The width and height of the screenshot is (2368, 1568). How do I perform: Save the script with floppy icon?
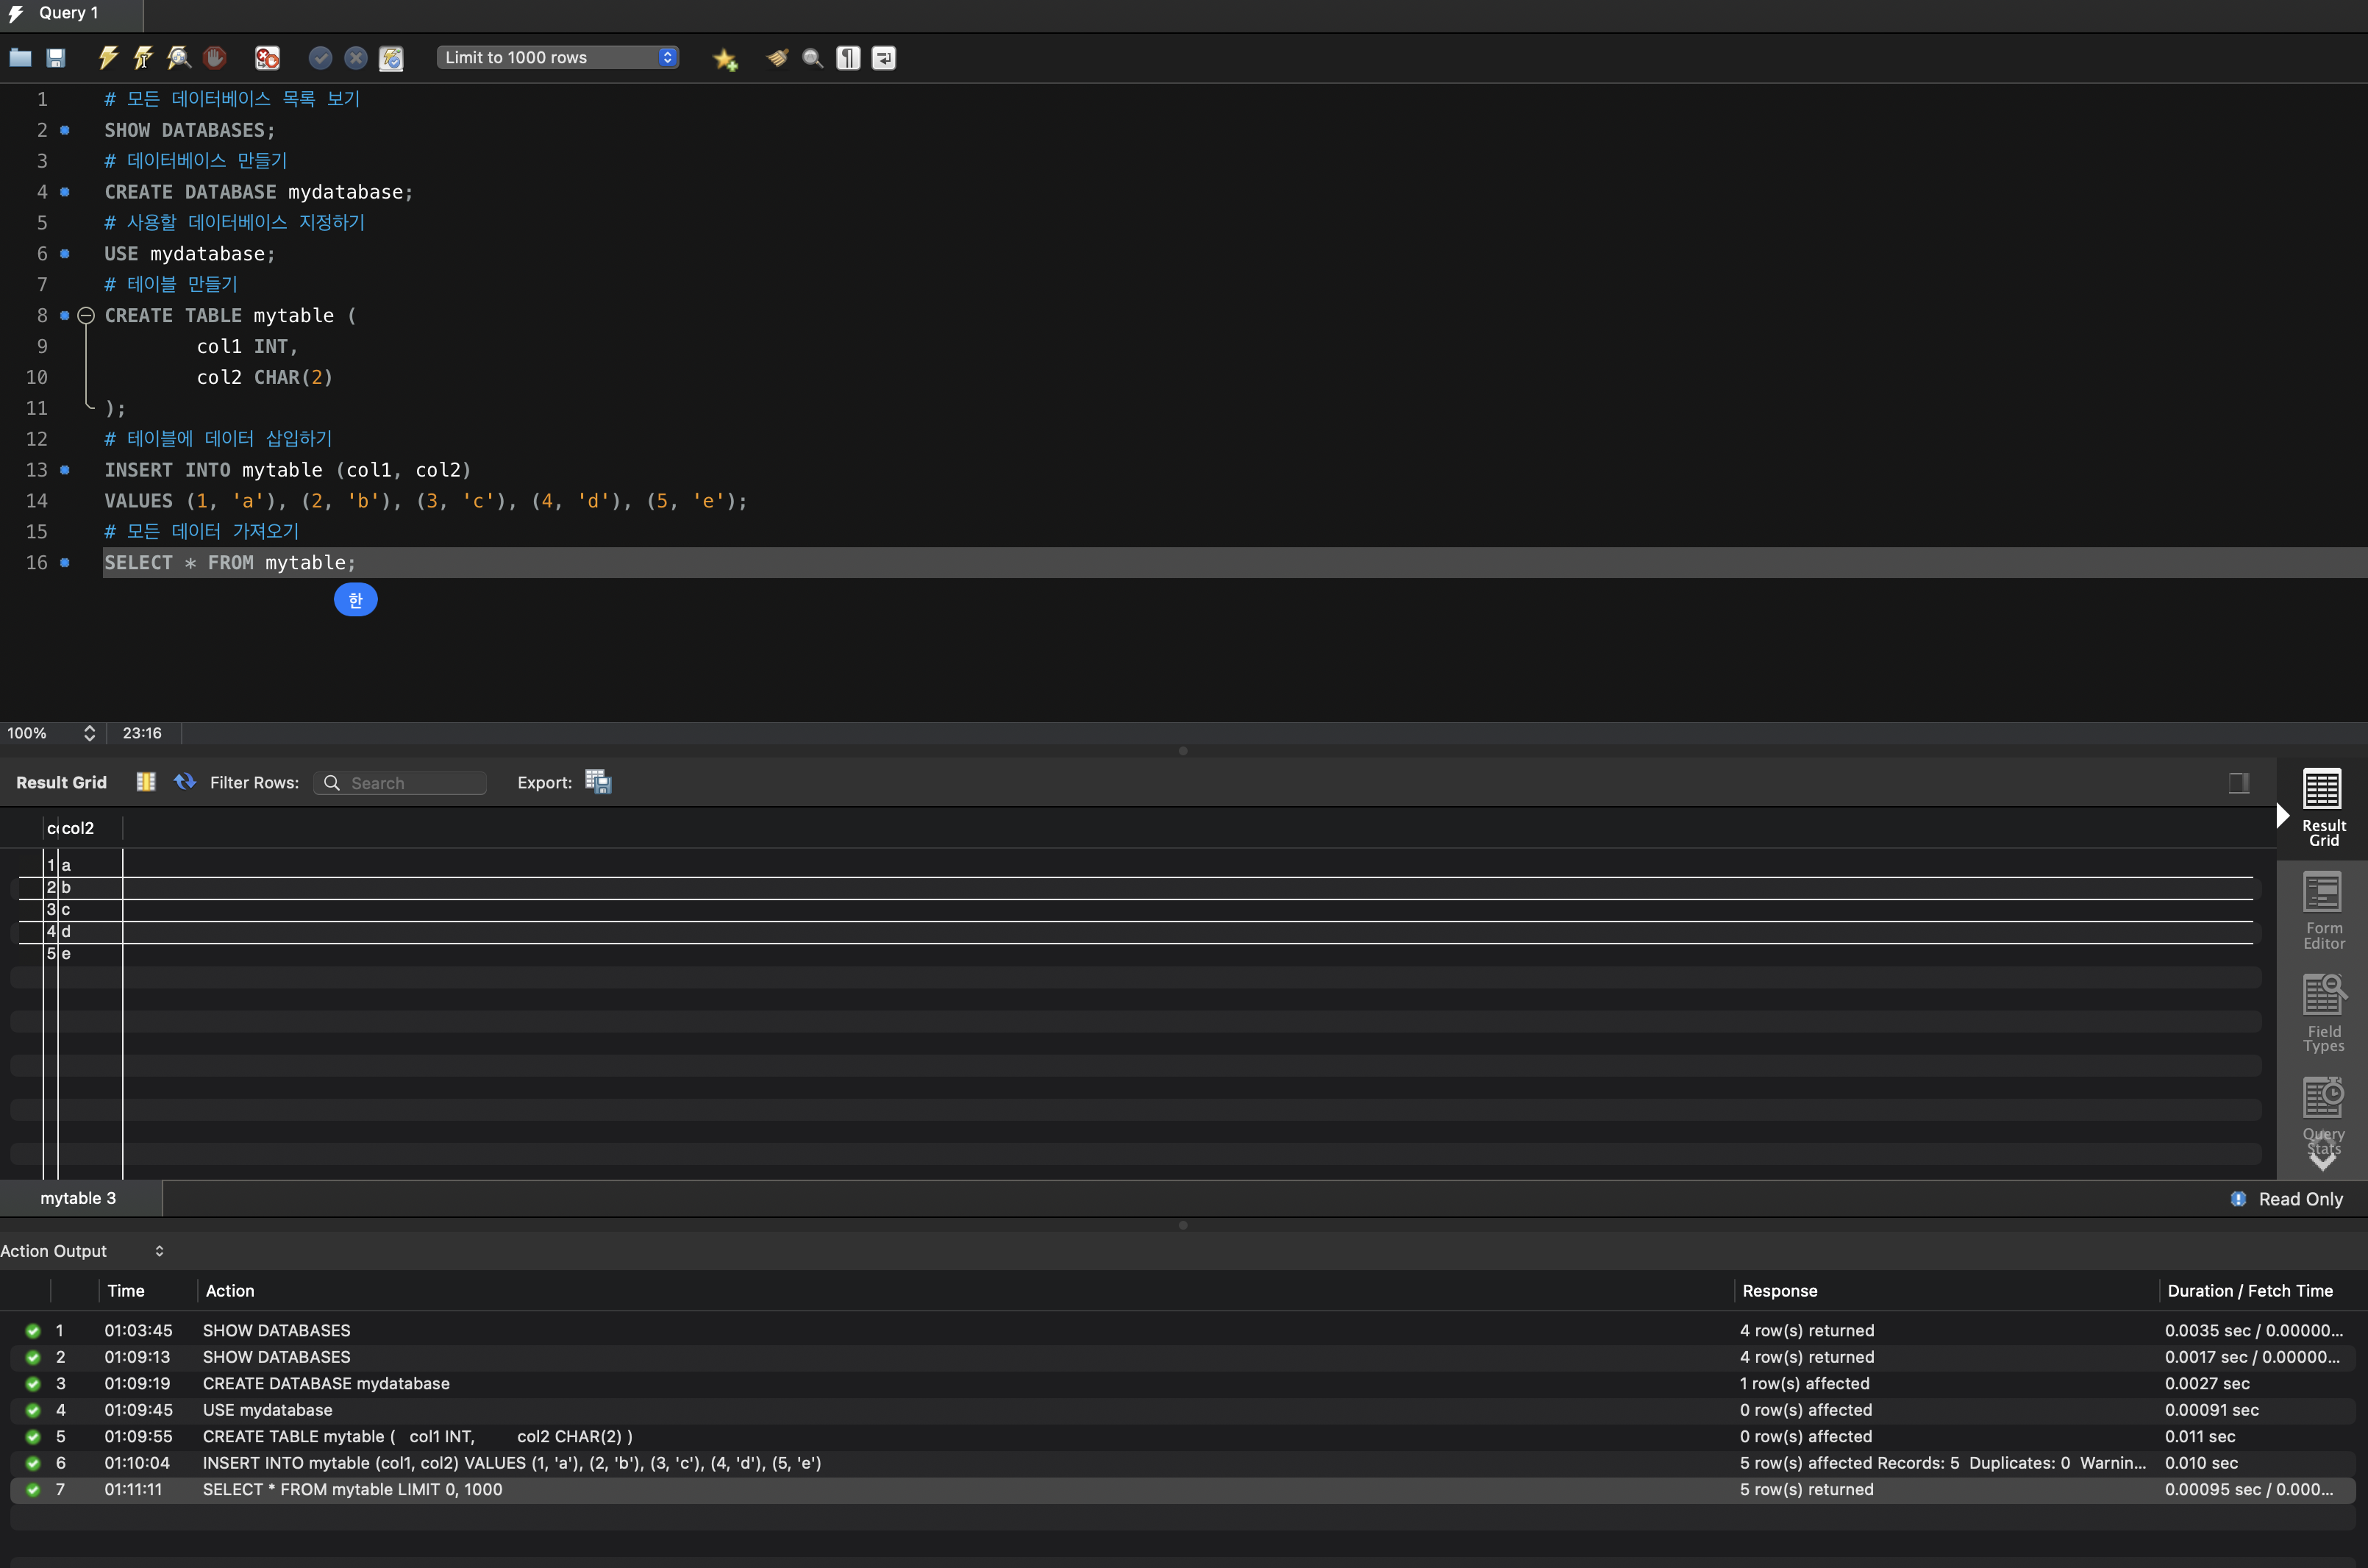56,58
